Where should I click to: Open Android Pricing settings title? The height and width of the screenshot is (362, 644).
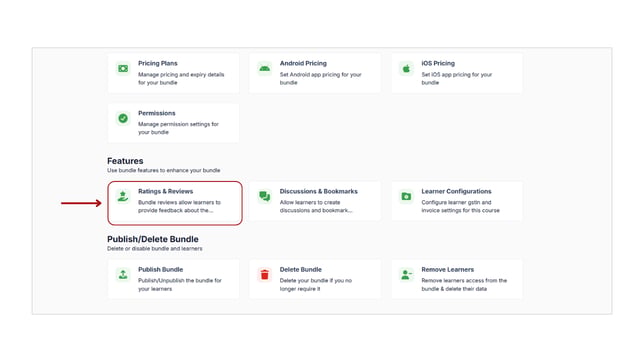click(303, 63)
